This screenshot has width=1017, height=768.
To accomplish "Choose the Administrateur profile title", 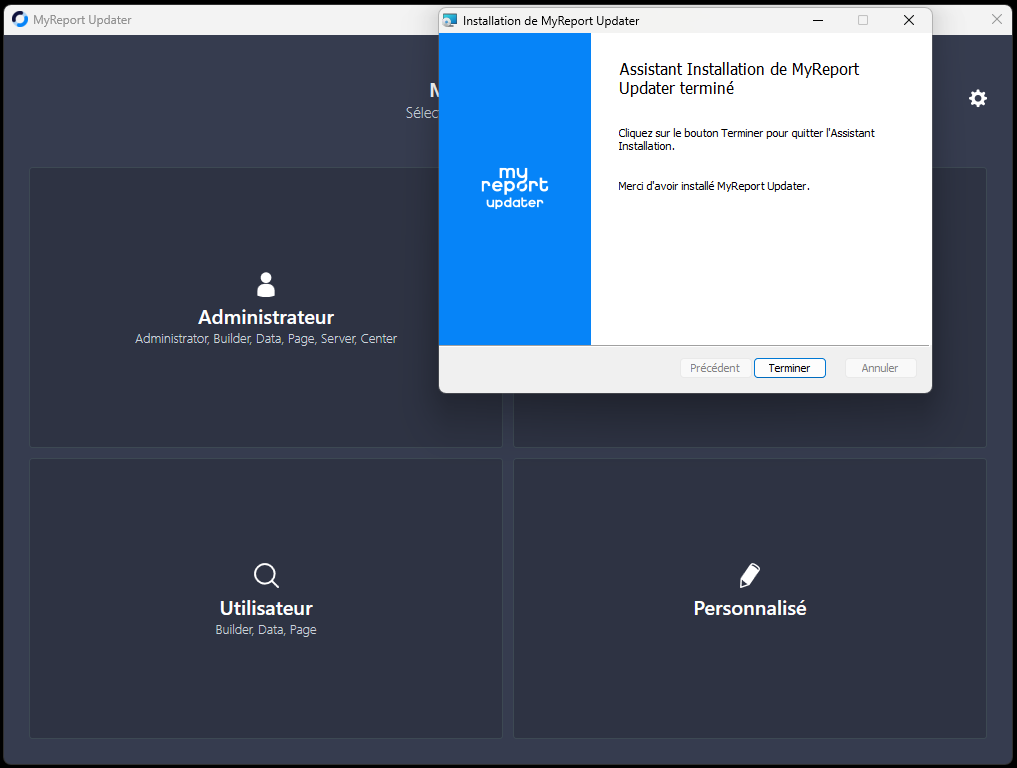I will coord(266,317).
